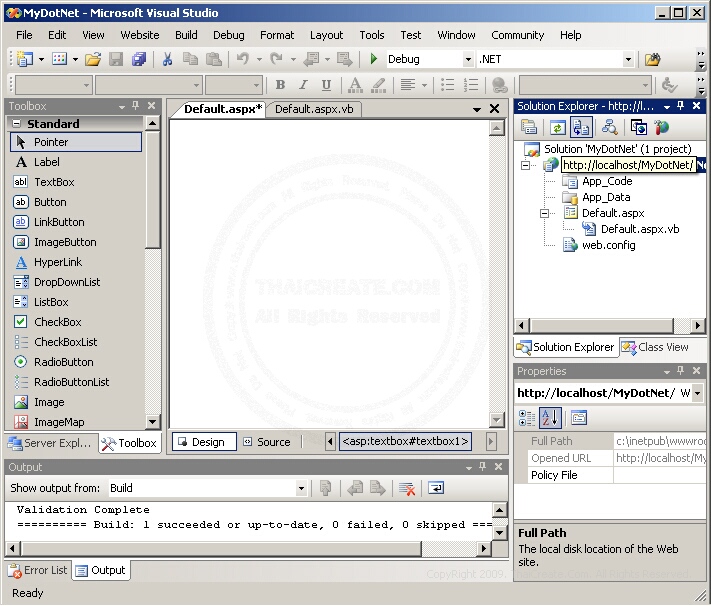Click the Open File folder icon
711x606 pixels.
pyautogui.click(x=93, y=59)
